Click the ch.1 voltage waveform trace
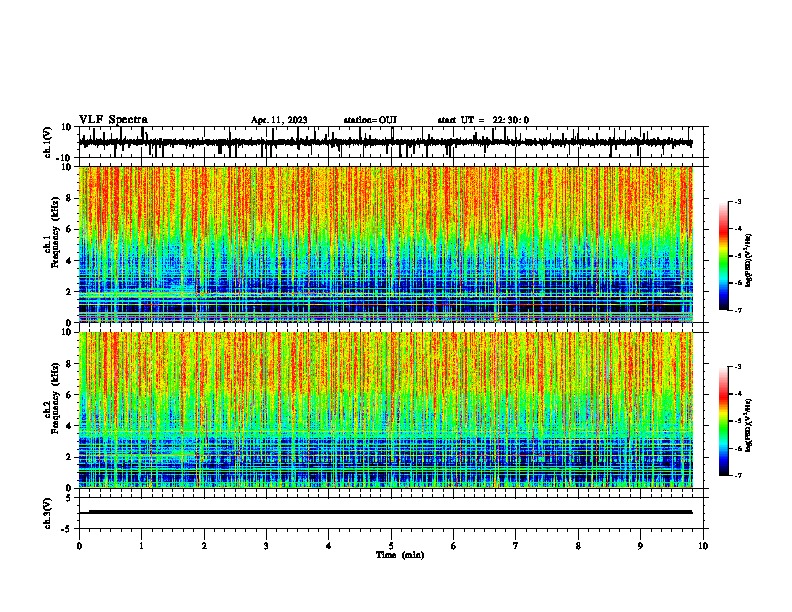This screenshot has height=612, width=792. pos(385,143)
